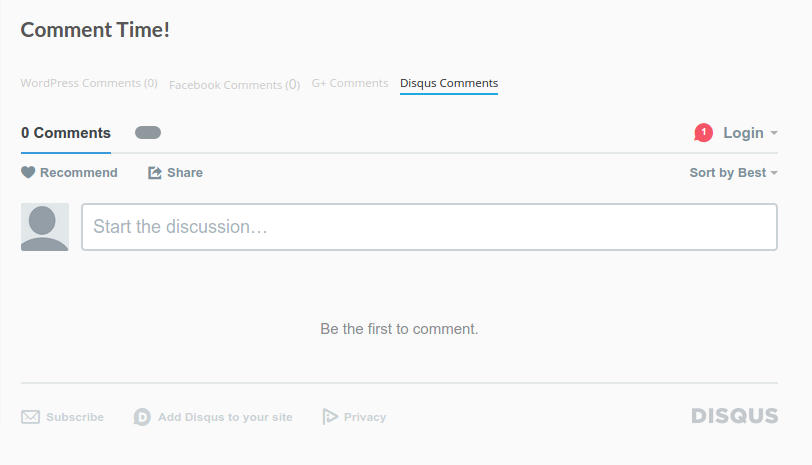Switch to Facebook Comments tab

(234, 85)
